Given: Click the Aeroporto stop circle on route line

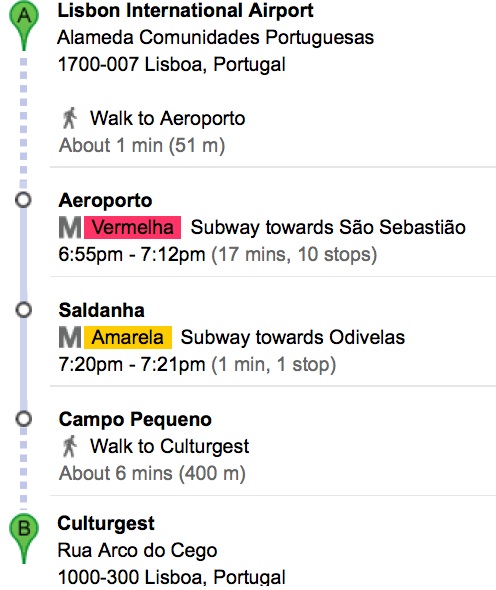Looking at the screenshot, I should pyautogui.click(x=23, y=200).
